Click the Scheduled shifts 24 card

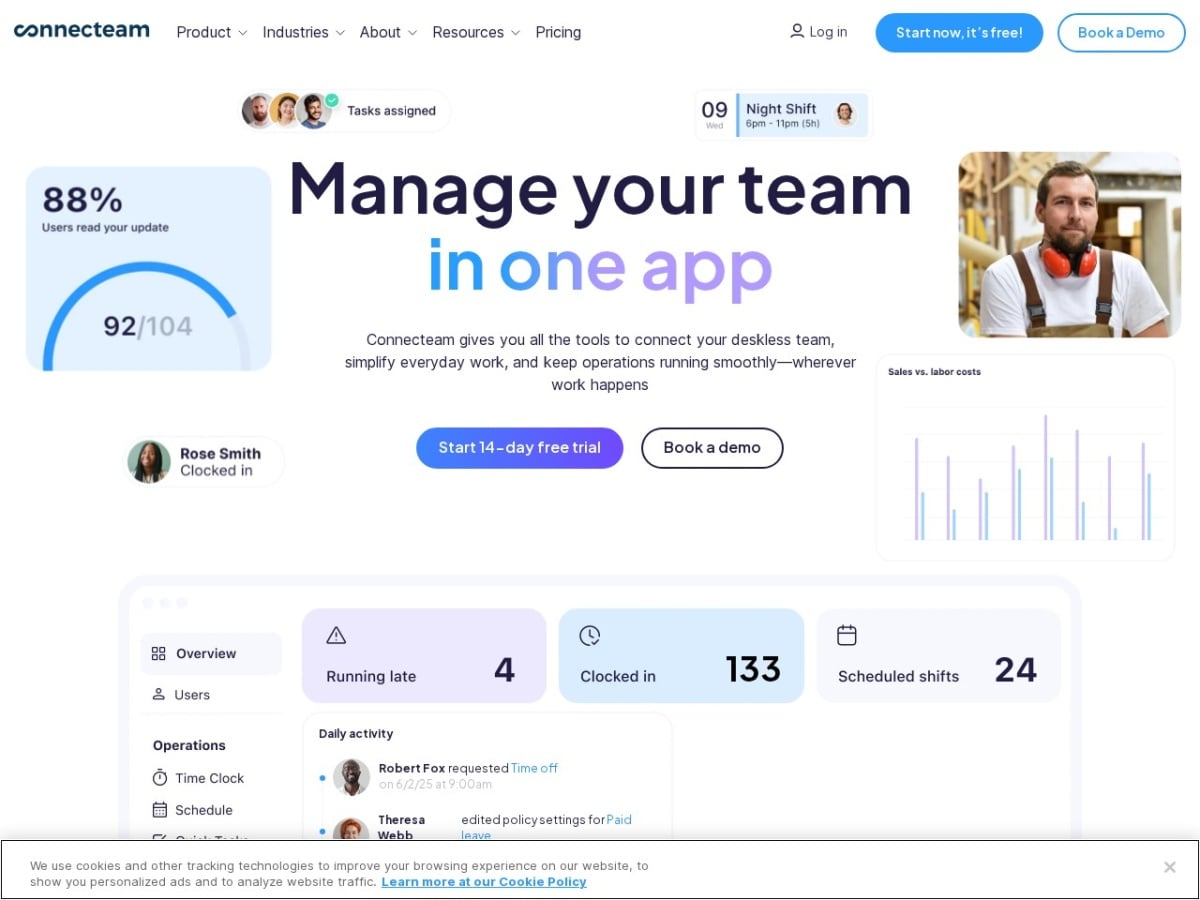[x=939, y=655]
